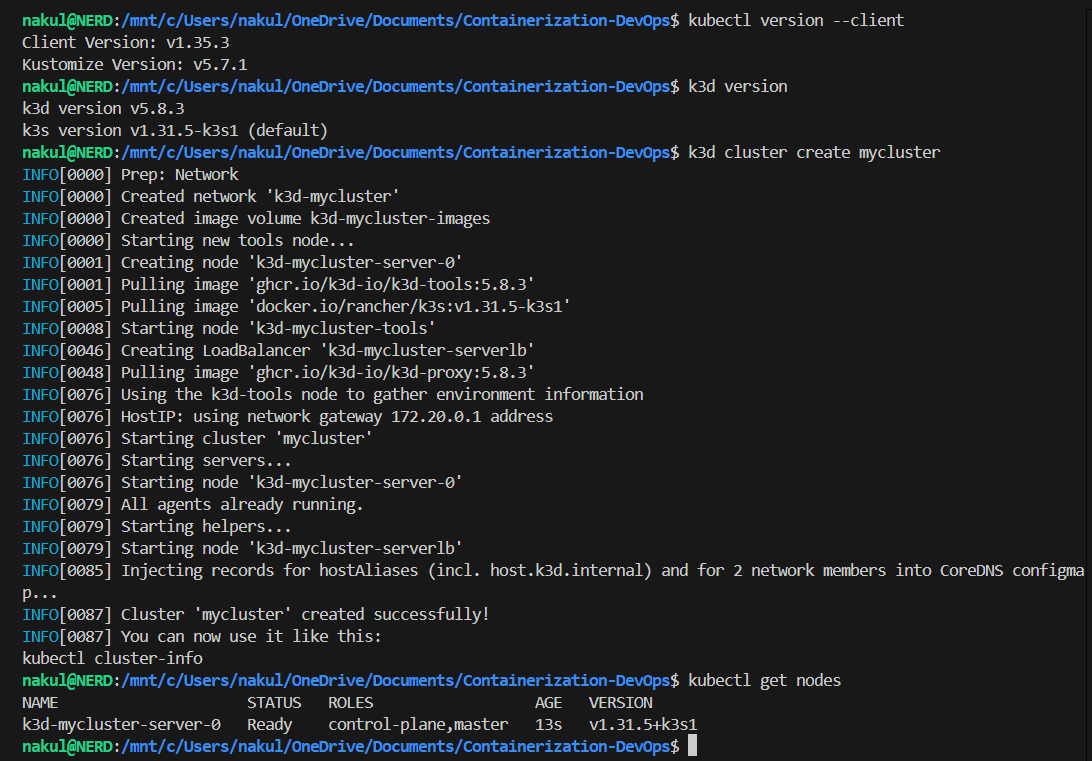Click the 'control-plane,master' roles value
The height and width of the screenshot is (761, 1092).
click(x=418, y=725)
